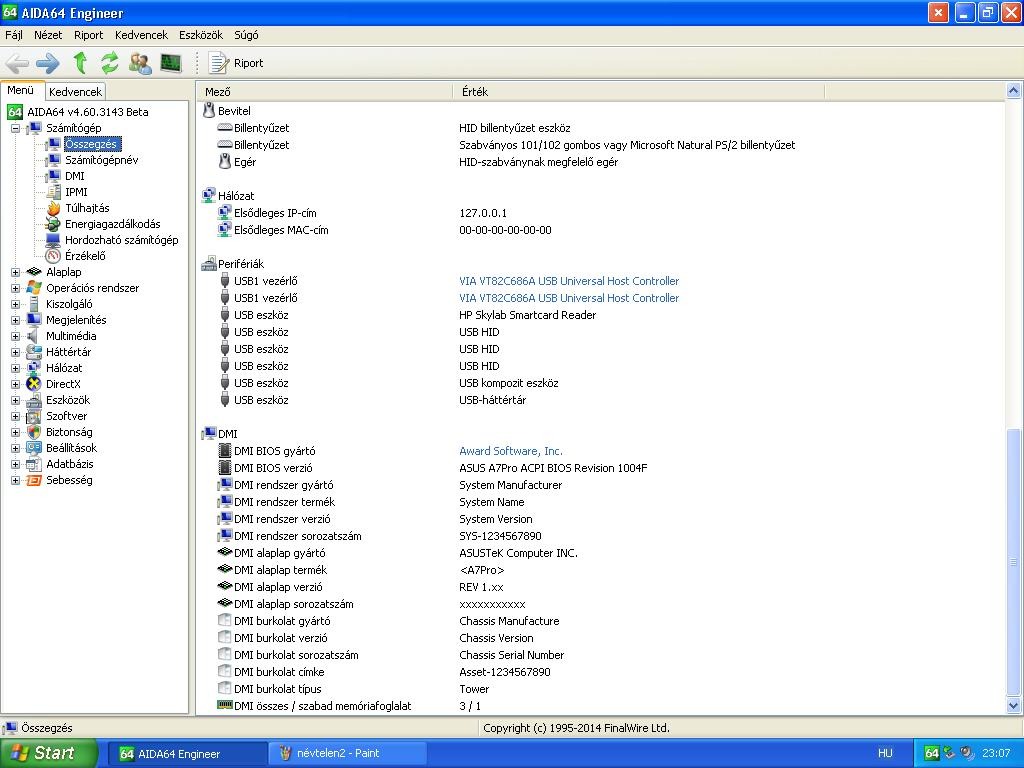The image size is (1024, 768).
Task: Click the Túlhajtás flame icon
Action: click(x=53, y=208)
